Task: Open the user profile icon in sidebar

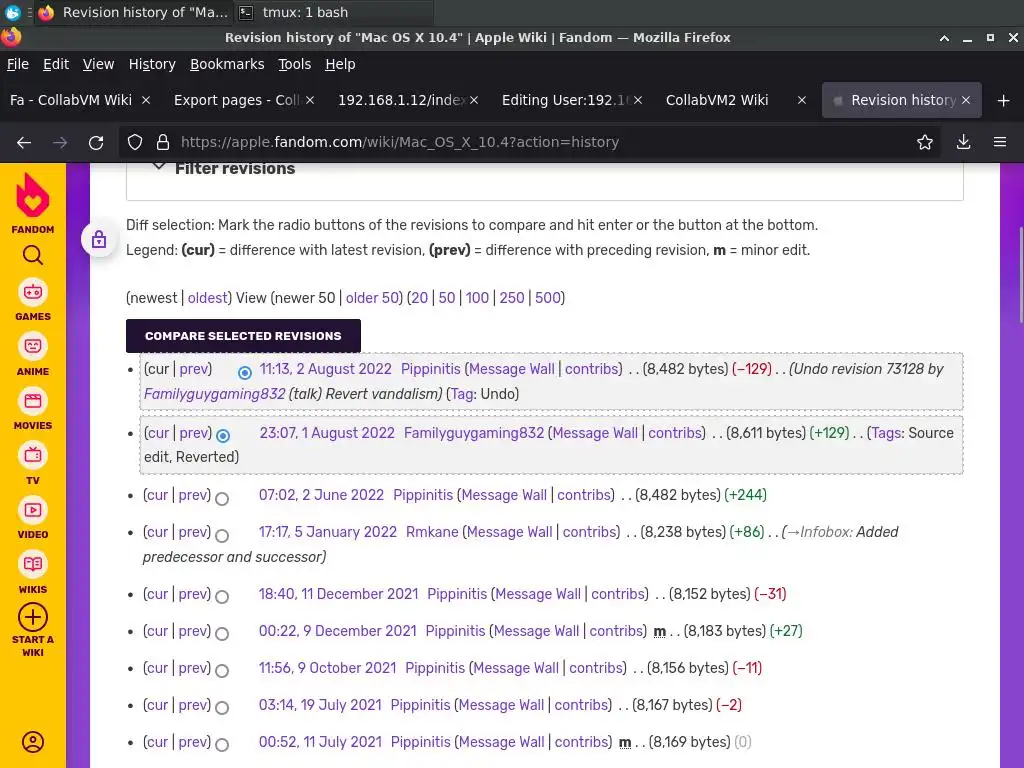Action: tap(33, 742)
